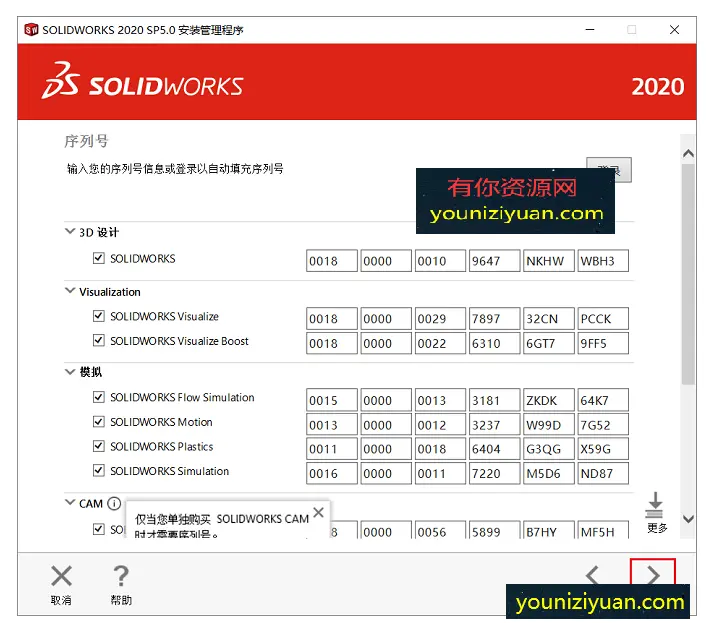Click SOLIDWORKS serial field containing WBH3
This screenshot has height=623, width=710.
click(x=603, y=261)
